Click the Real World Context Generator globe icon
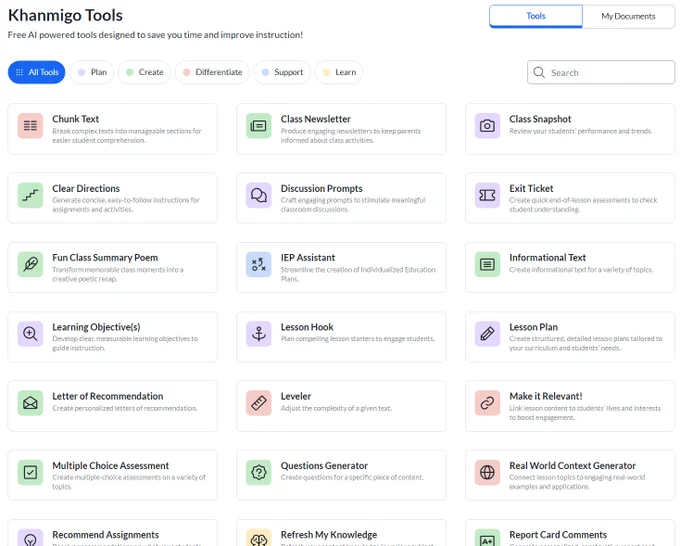Image resolution: width=680 pixels, height=546 pixels. (x=487, y=472)
